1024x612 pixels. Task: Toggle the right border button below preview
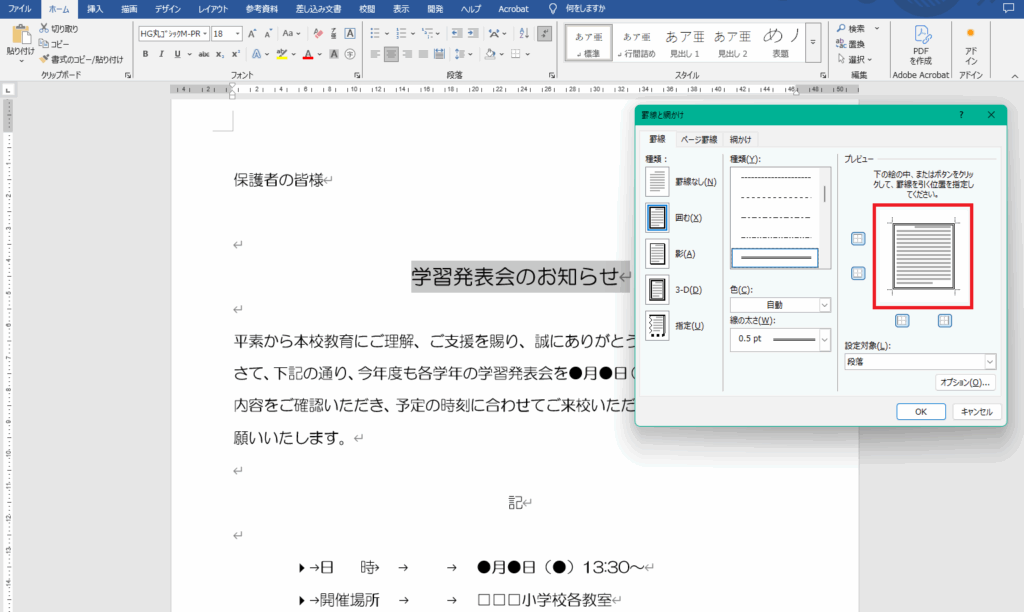(945, 320)
